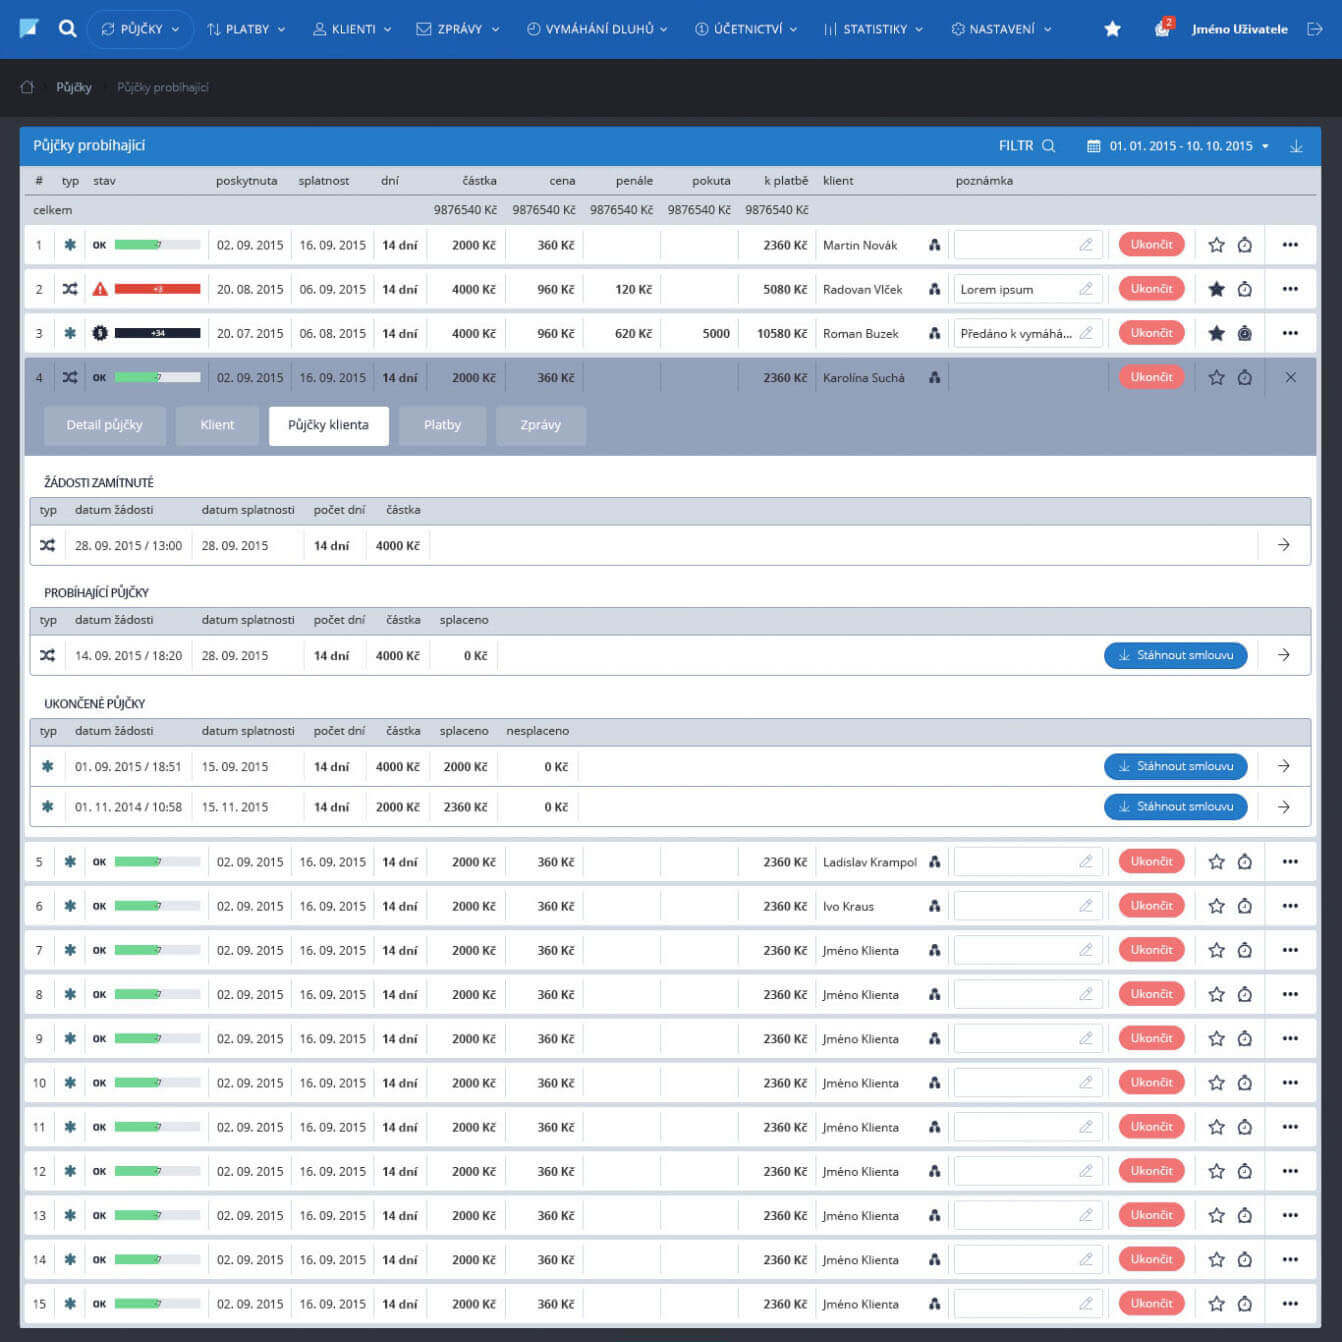The height and width of the screenshot is (1342, 1342).
Task: Open more options for Radovan Vlček row
Action: (1290, 289)
